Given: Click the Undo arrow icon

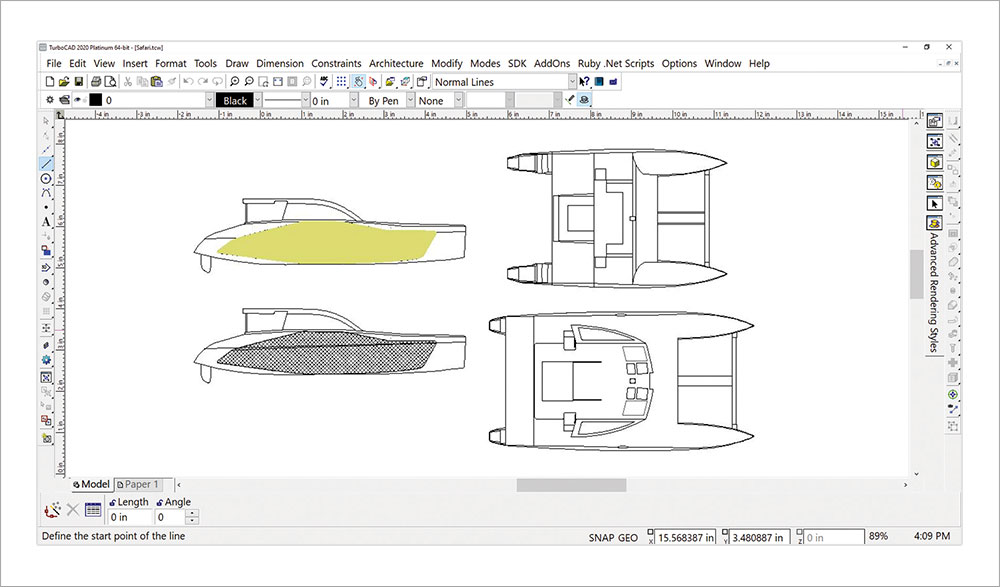Looking at the screenshot, I should click(188, 82).
